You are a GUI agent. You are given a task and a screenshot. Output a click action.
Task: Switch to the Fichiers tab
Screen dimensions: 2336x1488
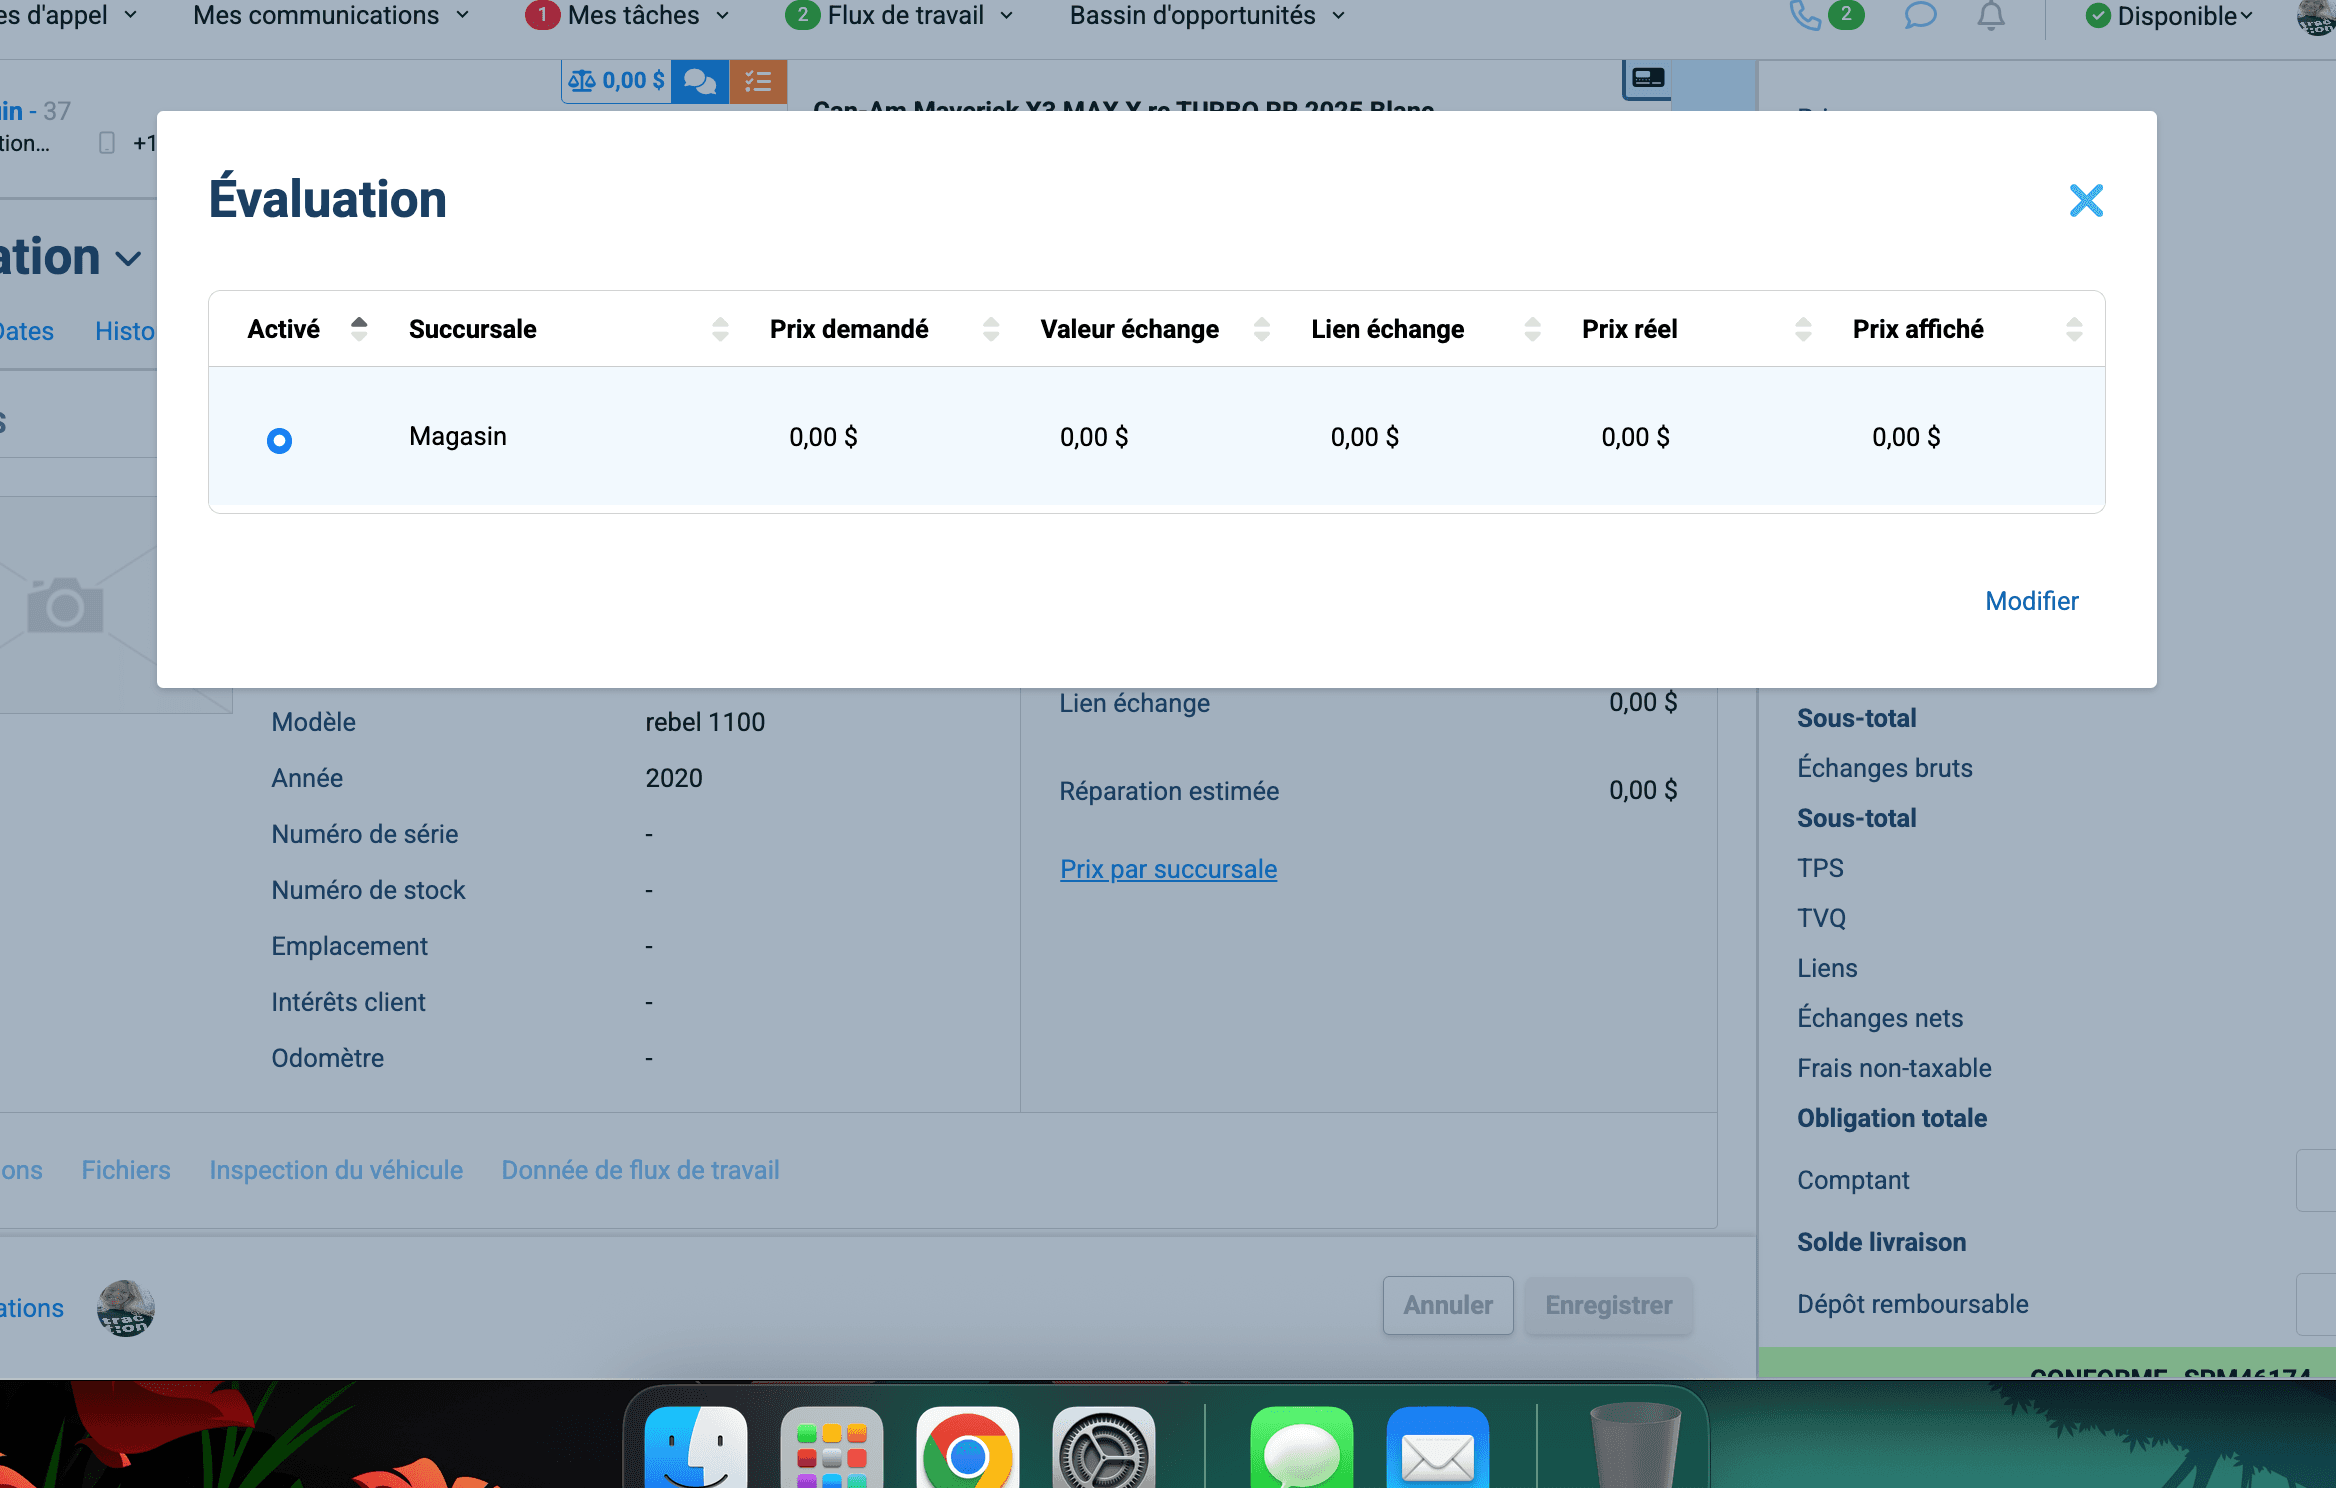126,1170
